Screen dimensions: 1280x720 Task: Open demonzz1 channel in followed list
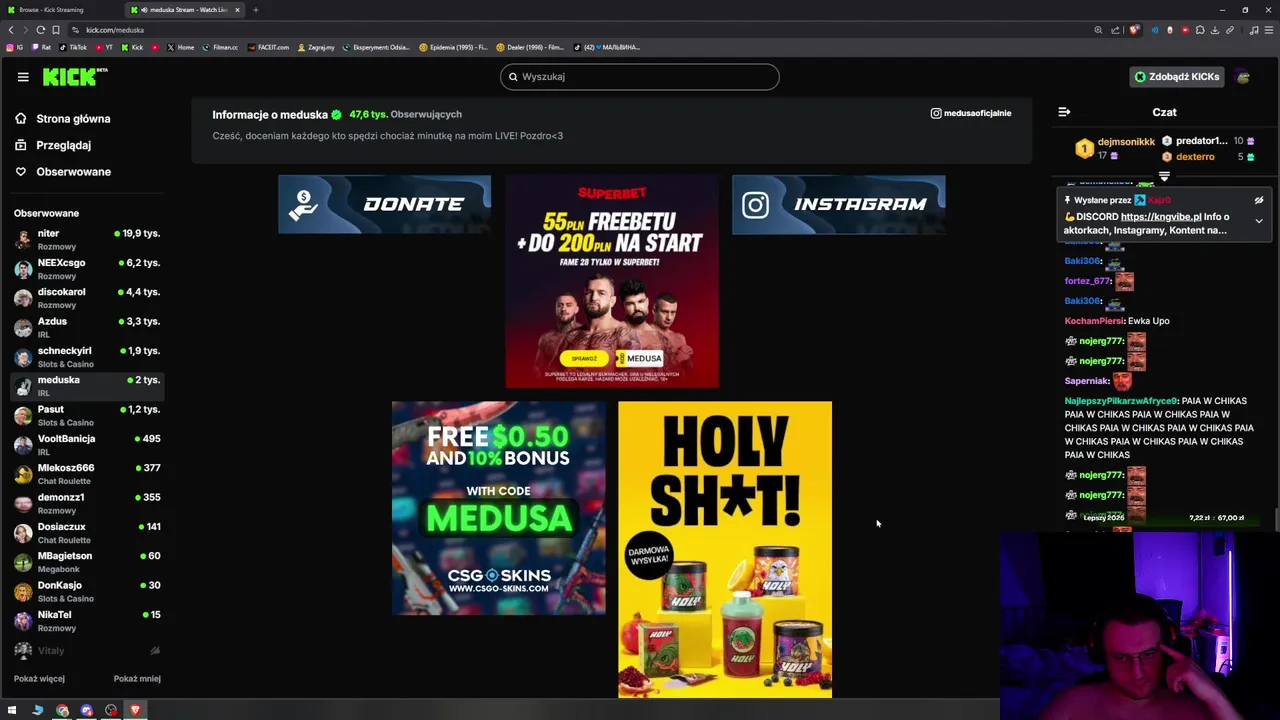87,503
